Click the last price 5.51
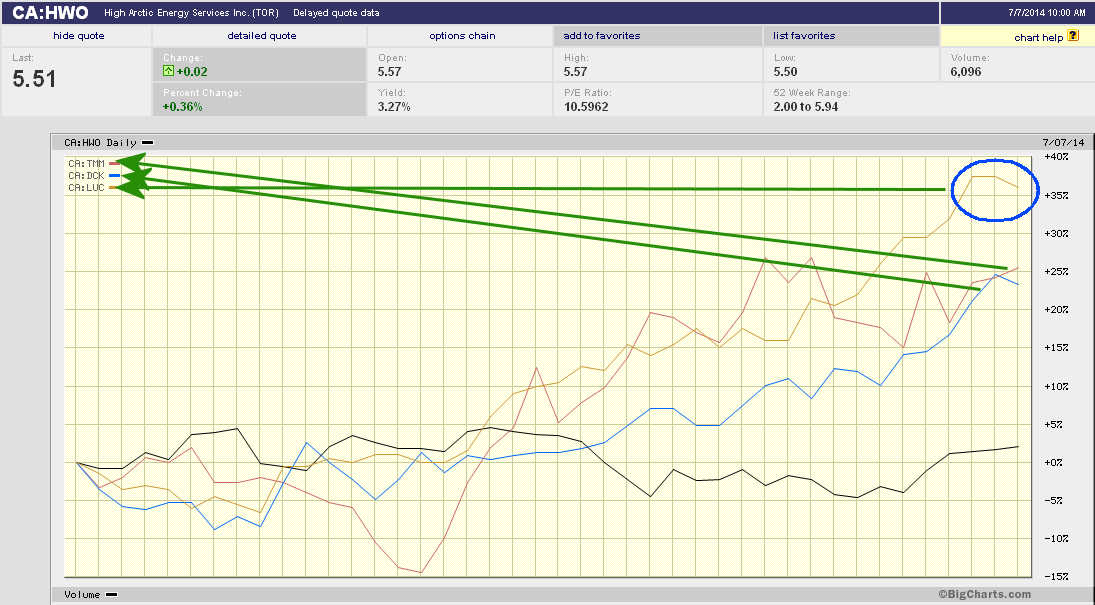 [x=34, y=79]
